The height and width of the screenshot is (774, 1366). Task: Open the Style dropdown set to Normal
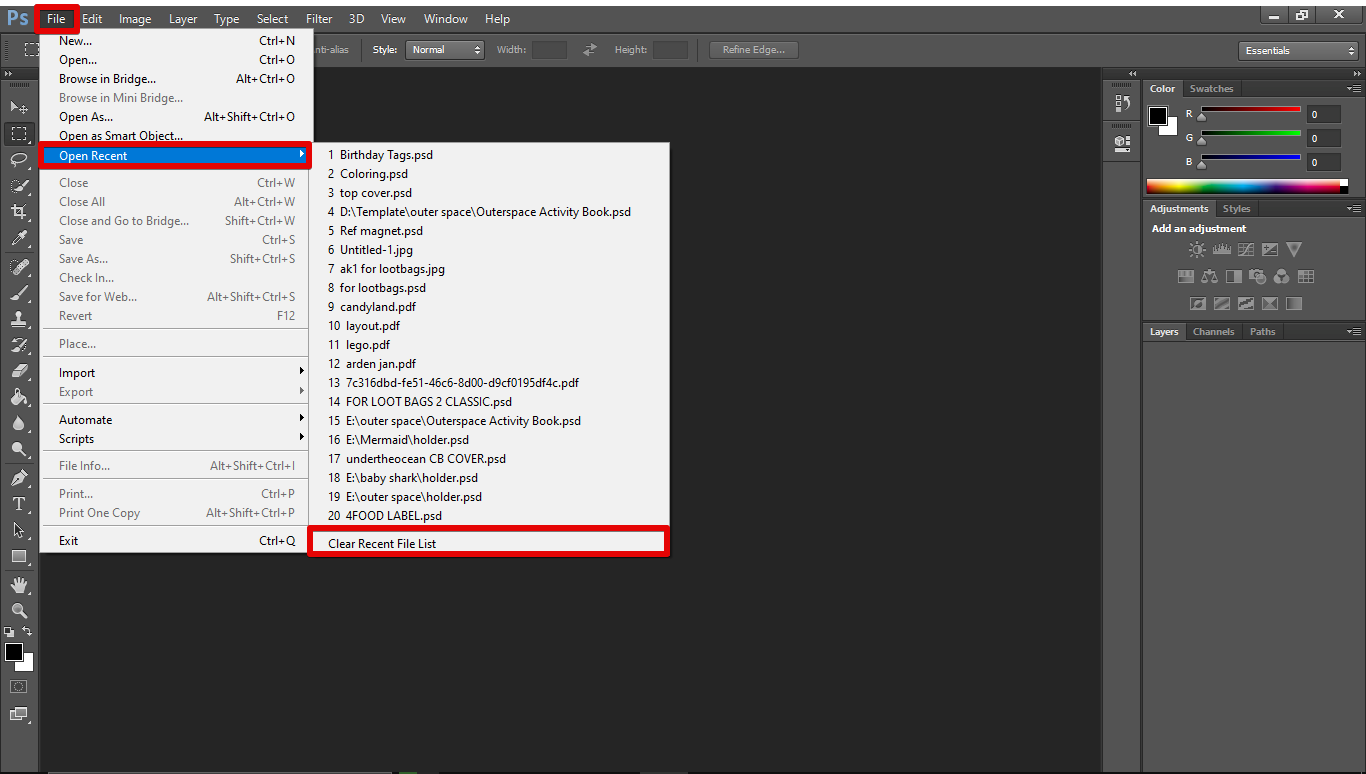[444, 50]
